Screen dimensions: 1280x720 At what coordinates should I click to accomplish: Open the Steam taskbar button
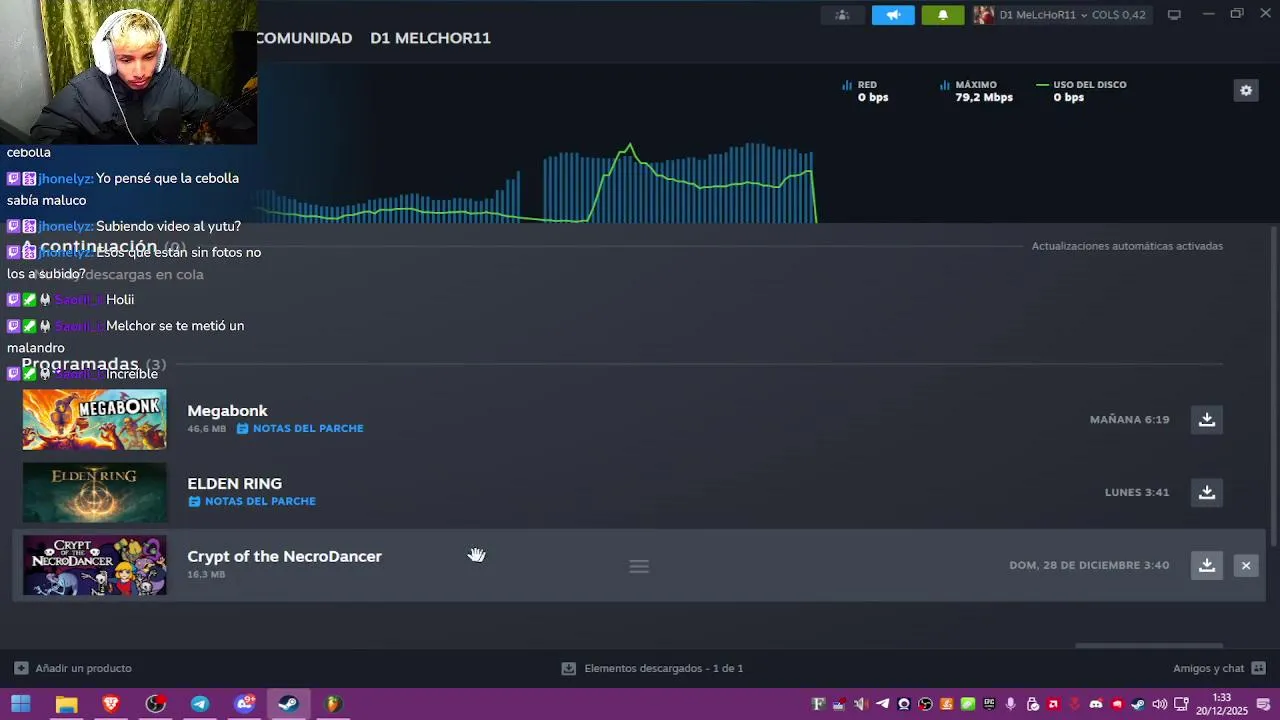(288, 704)
